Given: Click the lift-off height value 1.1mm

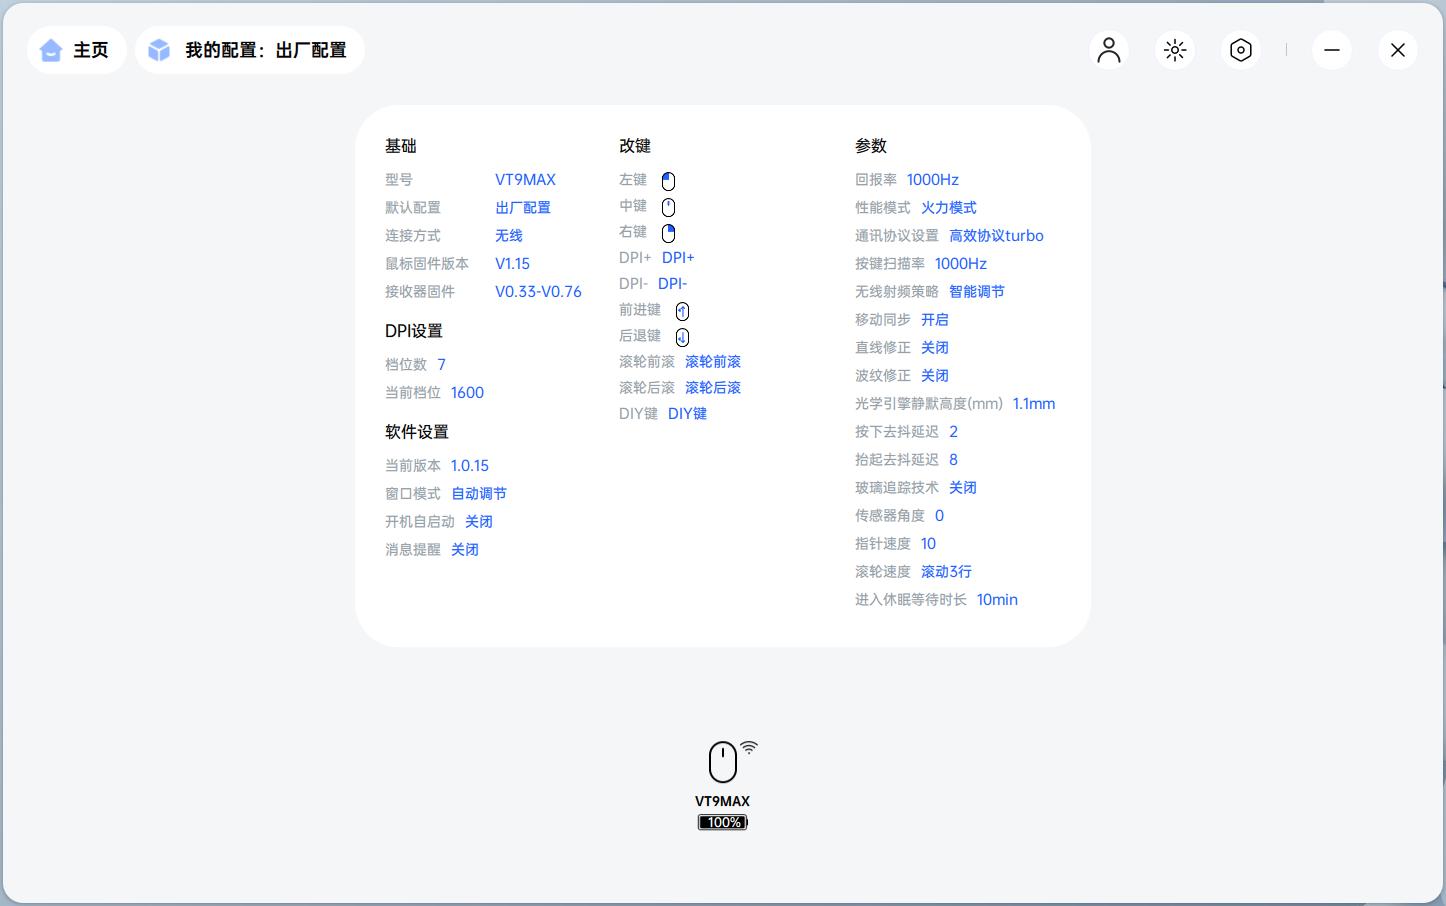Looking at the screenshot, I should click(1034, 404).
